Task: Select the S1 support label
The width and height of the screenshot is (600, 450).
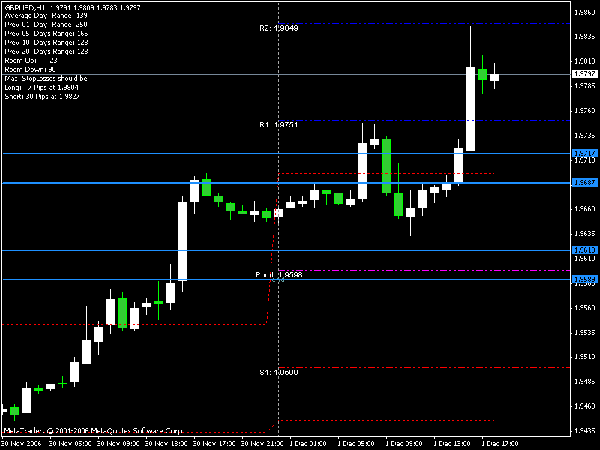Action: tap(279, 372)
